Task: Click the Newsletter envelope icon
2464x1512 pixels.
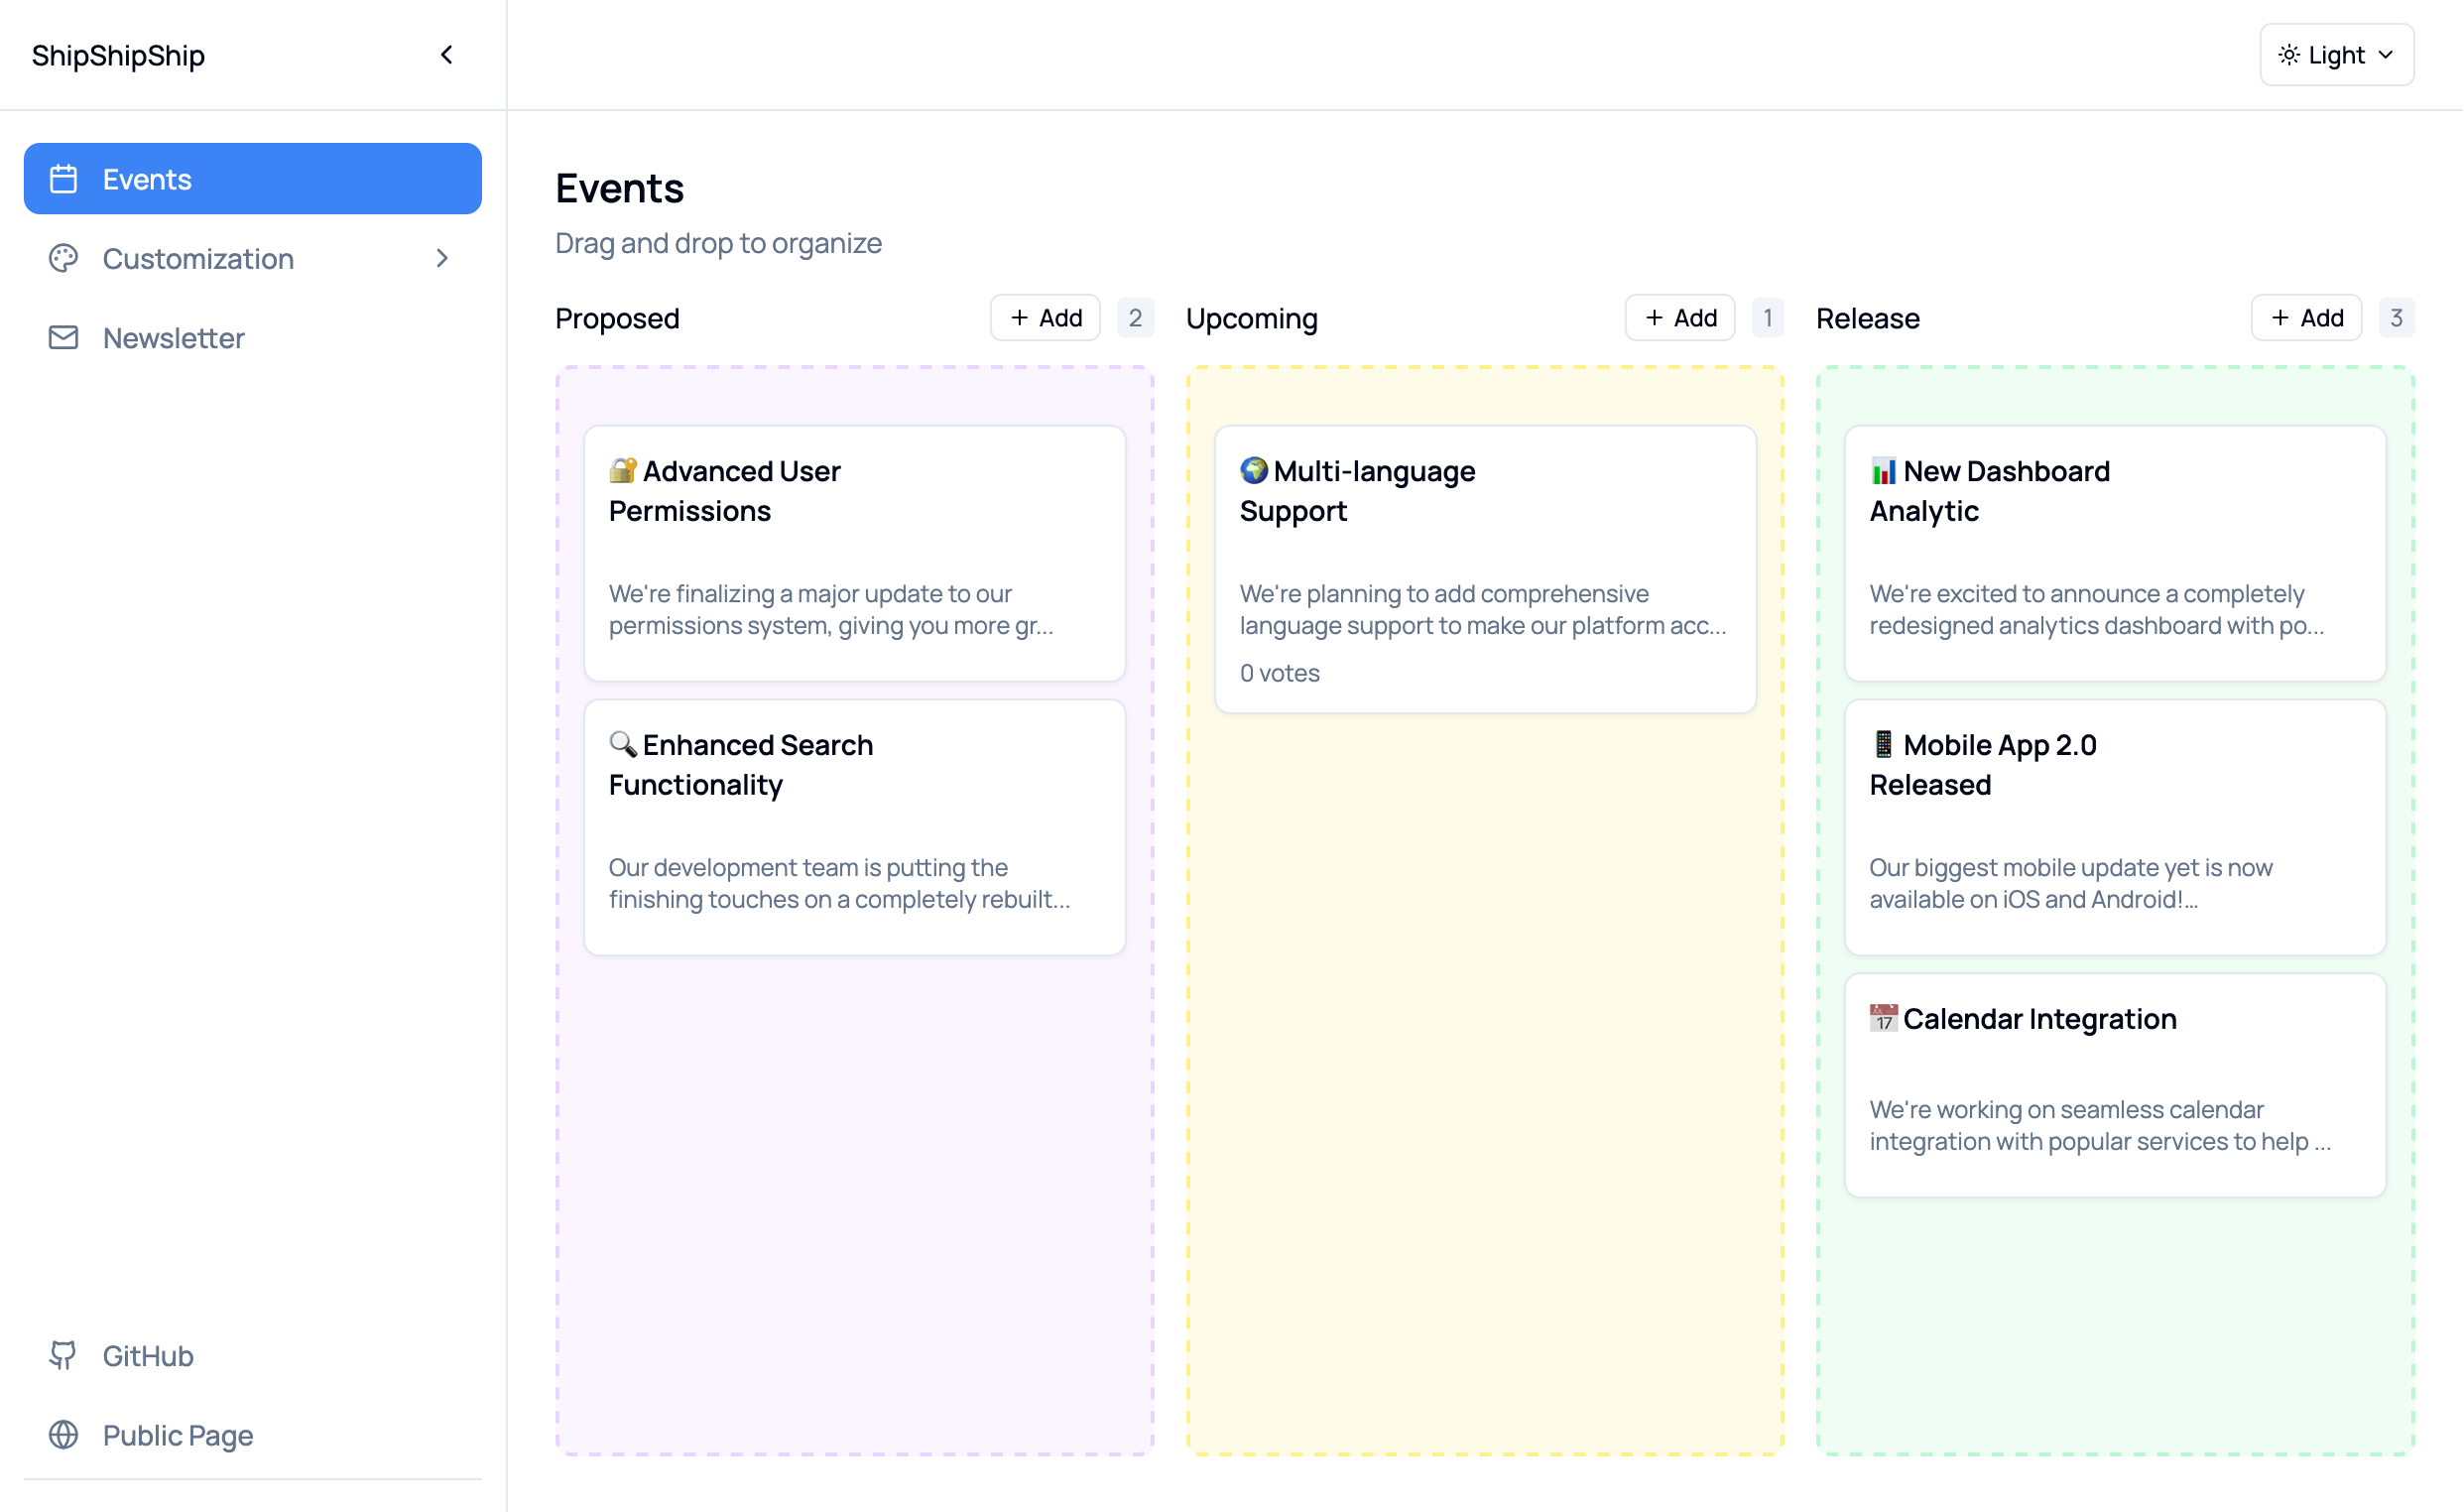Action: pyautogui.click(x=63, y=338)
